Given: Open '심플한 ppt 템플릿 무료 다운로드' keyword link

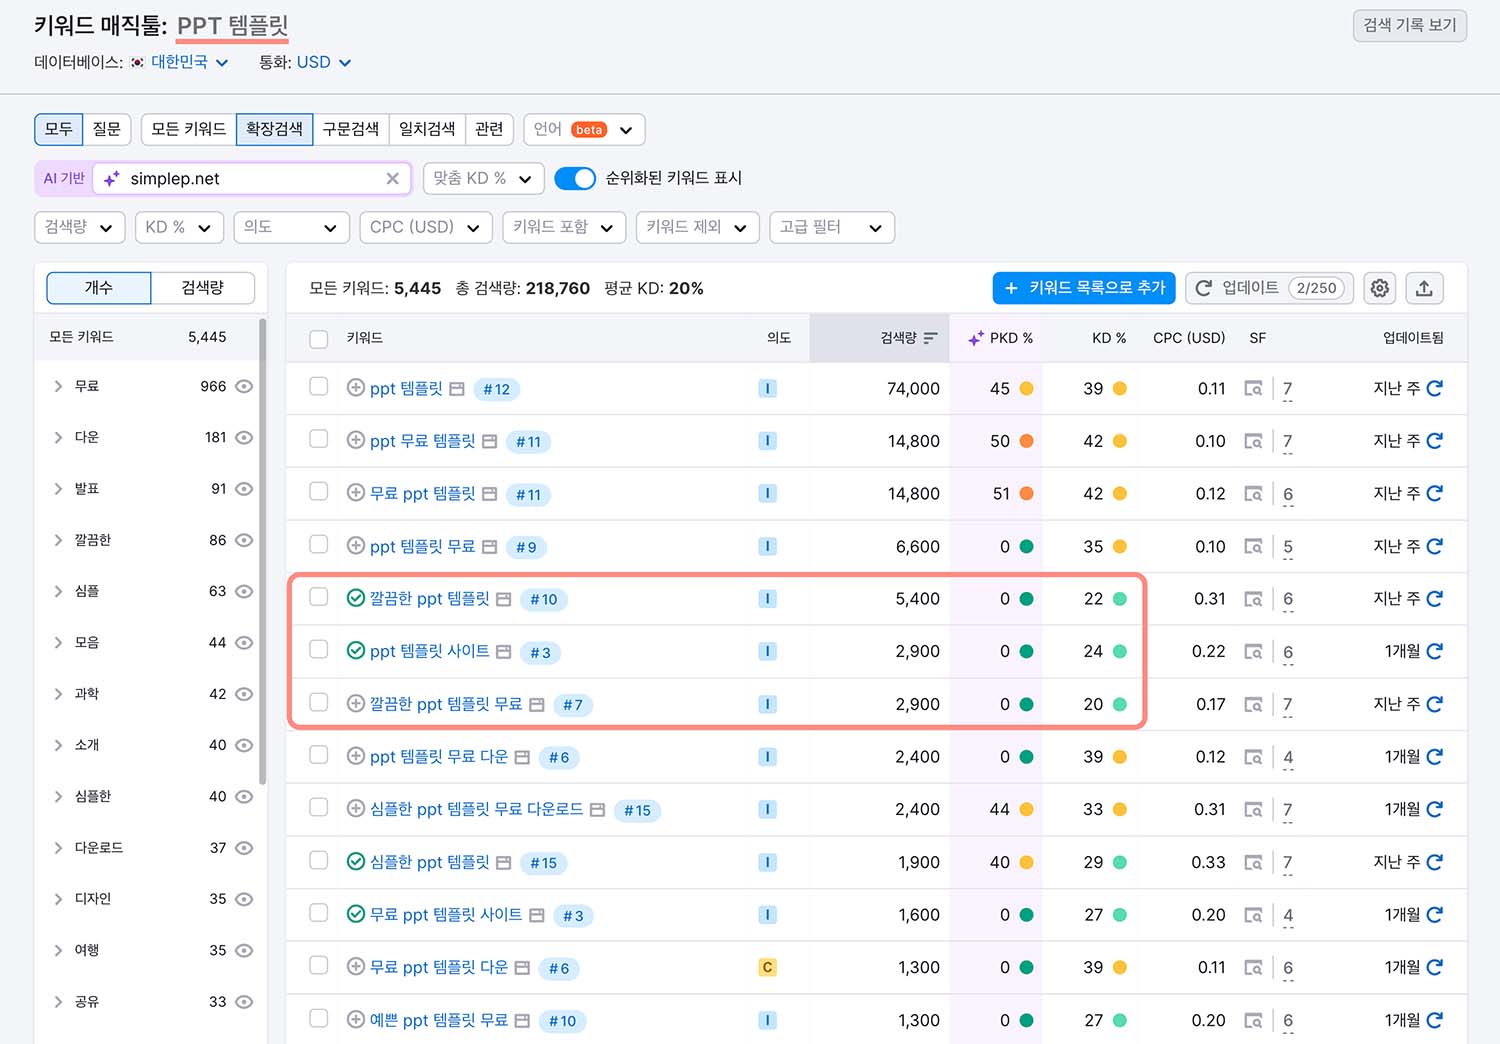Looking at the screenshot, I should (x=476, y=809).
